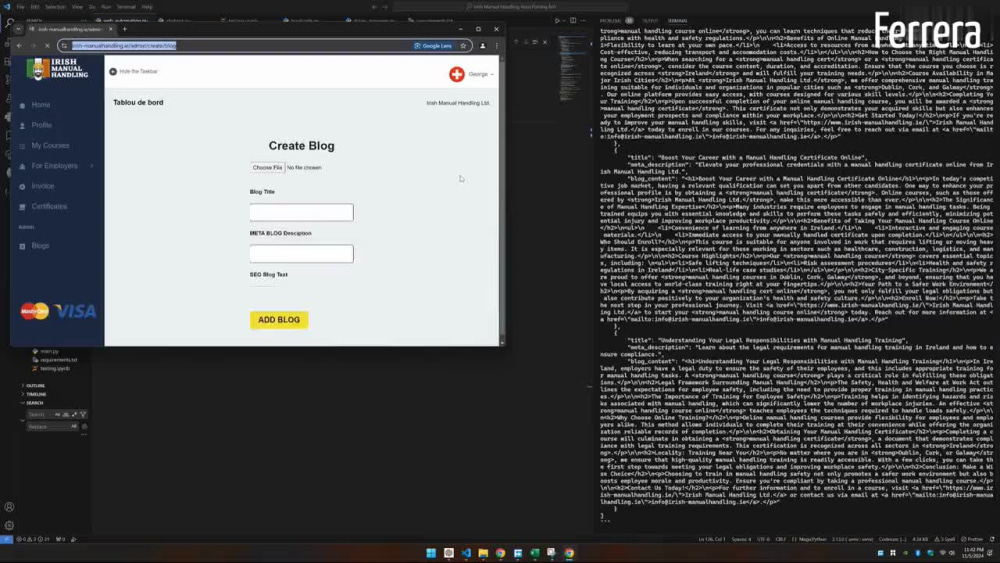The height and width of the screenshot is (563, 1000).
Task: Click the Home item in website sidebar
Action: [40, 105]
